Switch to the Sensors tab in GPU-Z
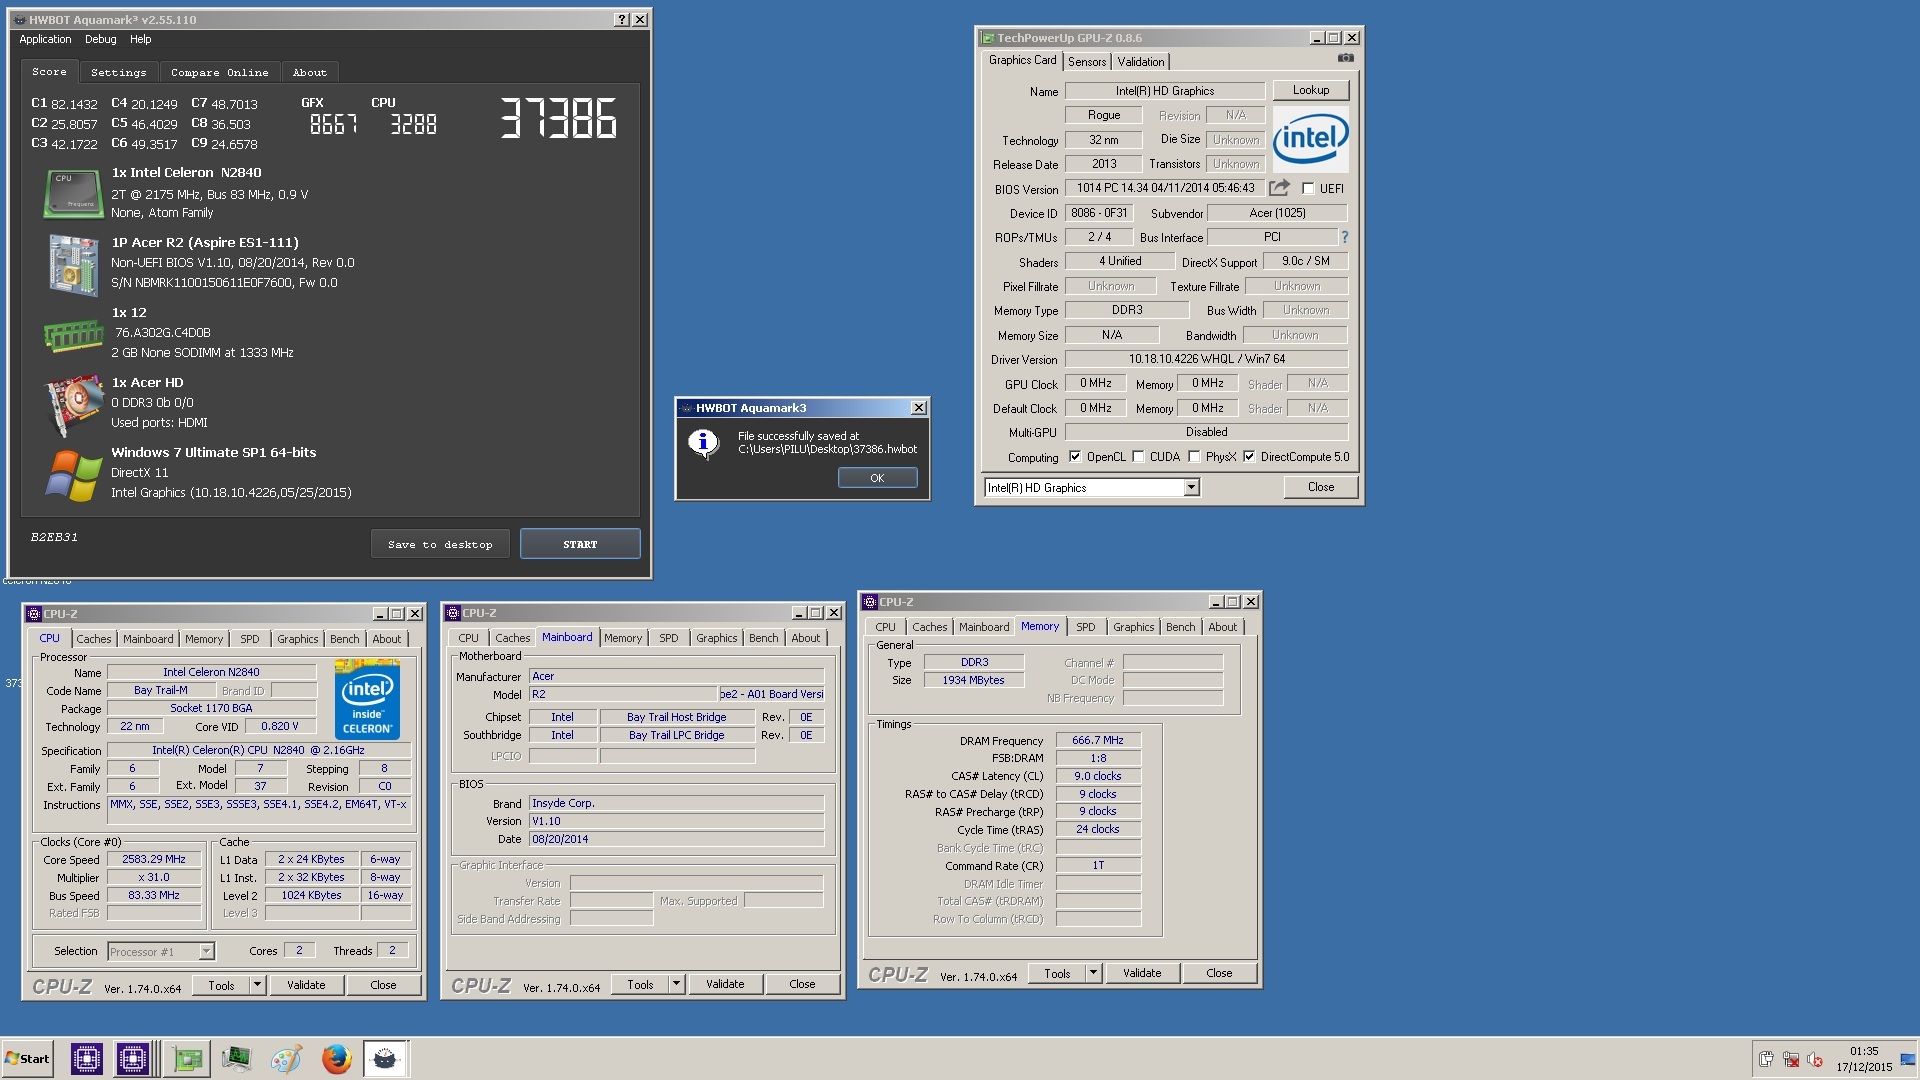This screenshot has width=1920, height=1080. pos(1087,61)
